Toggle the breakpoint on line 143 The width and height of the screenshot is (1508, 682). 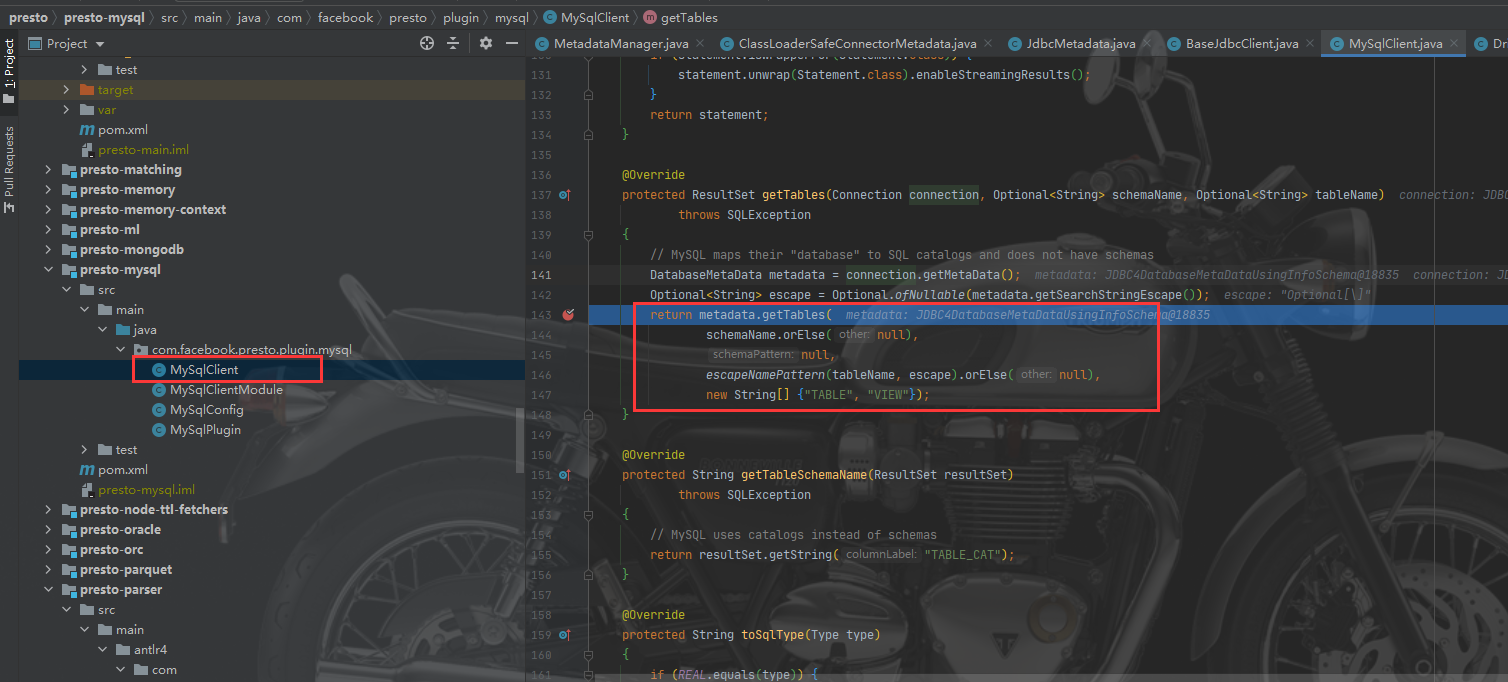point(568,315)
